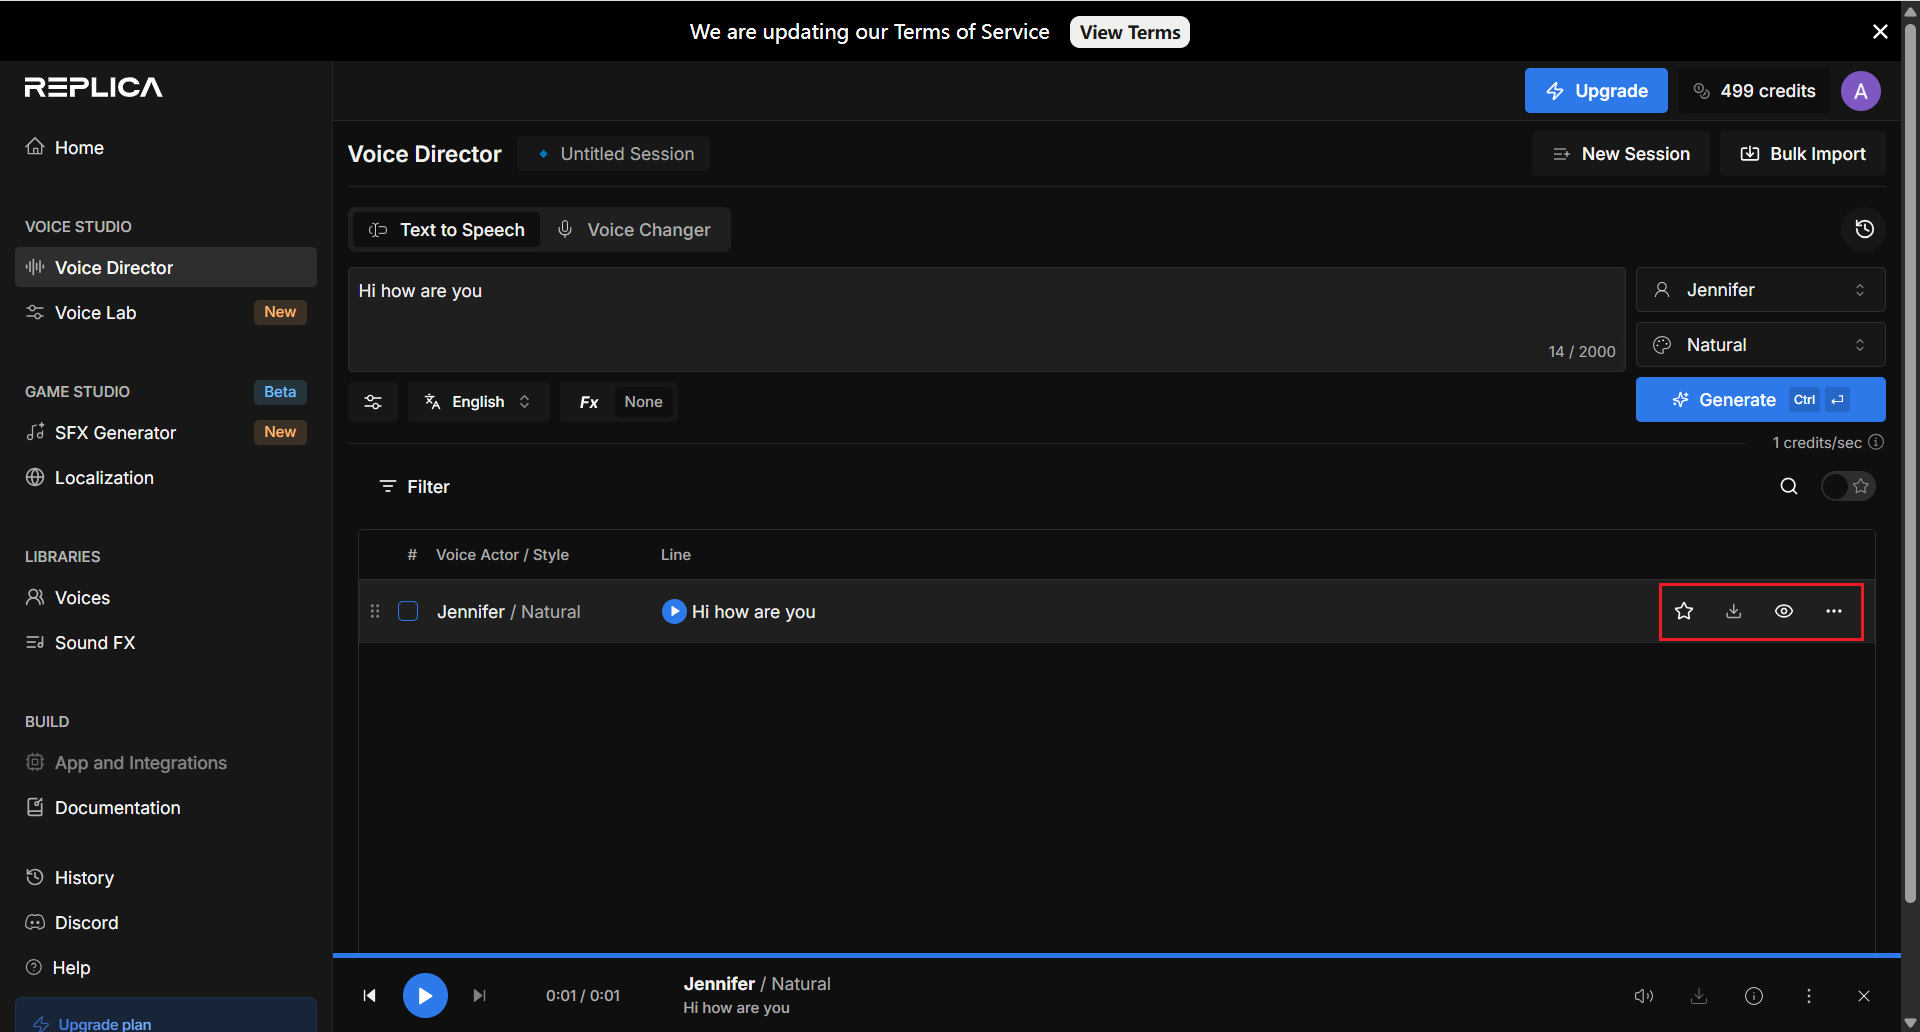Click the '1 credits/sec' text

point(1817,442)
